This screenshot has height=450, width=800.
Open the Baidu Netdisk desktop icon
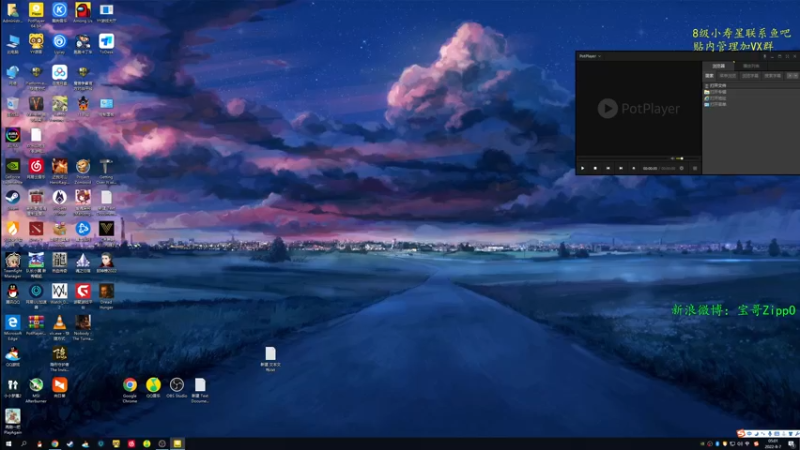(x=60, y=75)
